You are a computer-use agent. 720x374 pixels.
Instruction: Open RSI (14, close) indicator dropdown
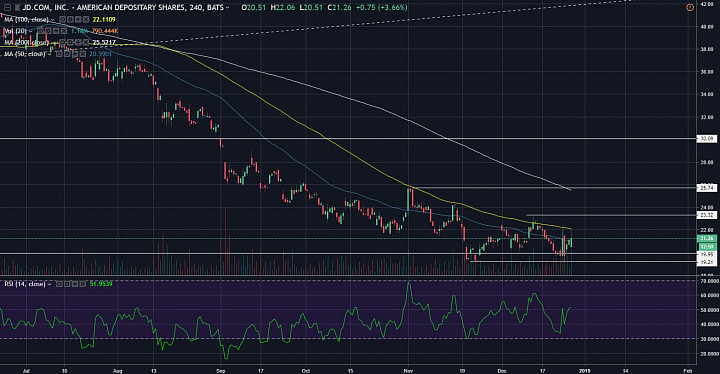click(x=50, y=284)
